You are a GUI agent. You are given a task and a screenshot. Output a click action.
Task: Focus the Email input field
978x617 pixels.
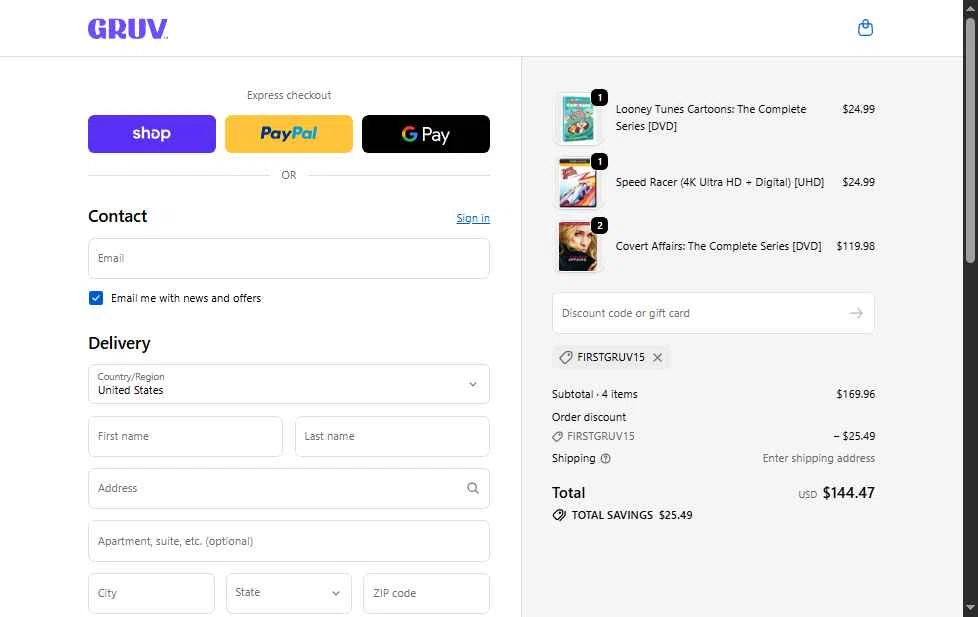tap(289, 258)
